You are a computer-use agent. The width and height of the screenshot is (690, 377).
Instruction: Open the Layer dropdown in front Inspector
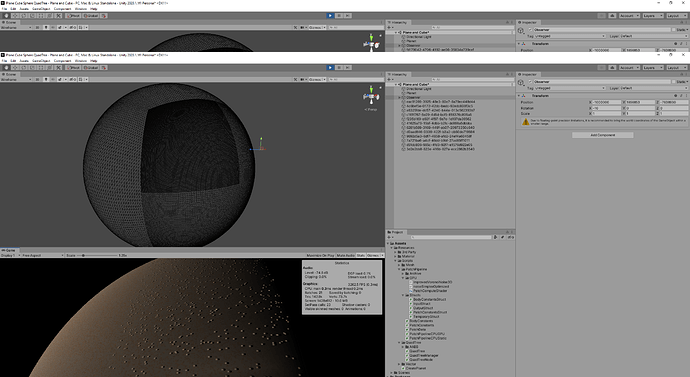(654, 88)
